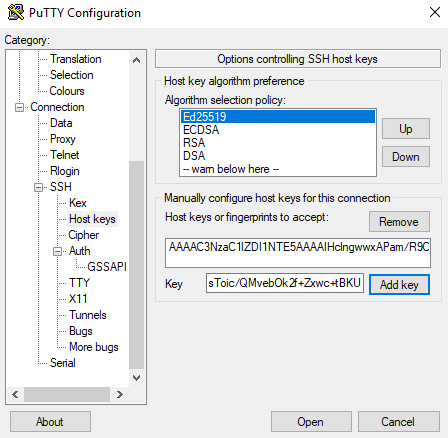Close the PuTTY Configuration window
This screenshot has height=438, width=448.
pyautogui.click(x=435, y=12)
